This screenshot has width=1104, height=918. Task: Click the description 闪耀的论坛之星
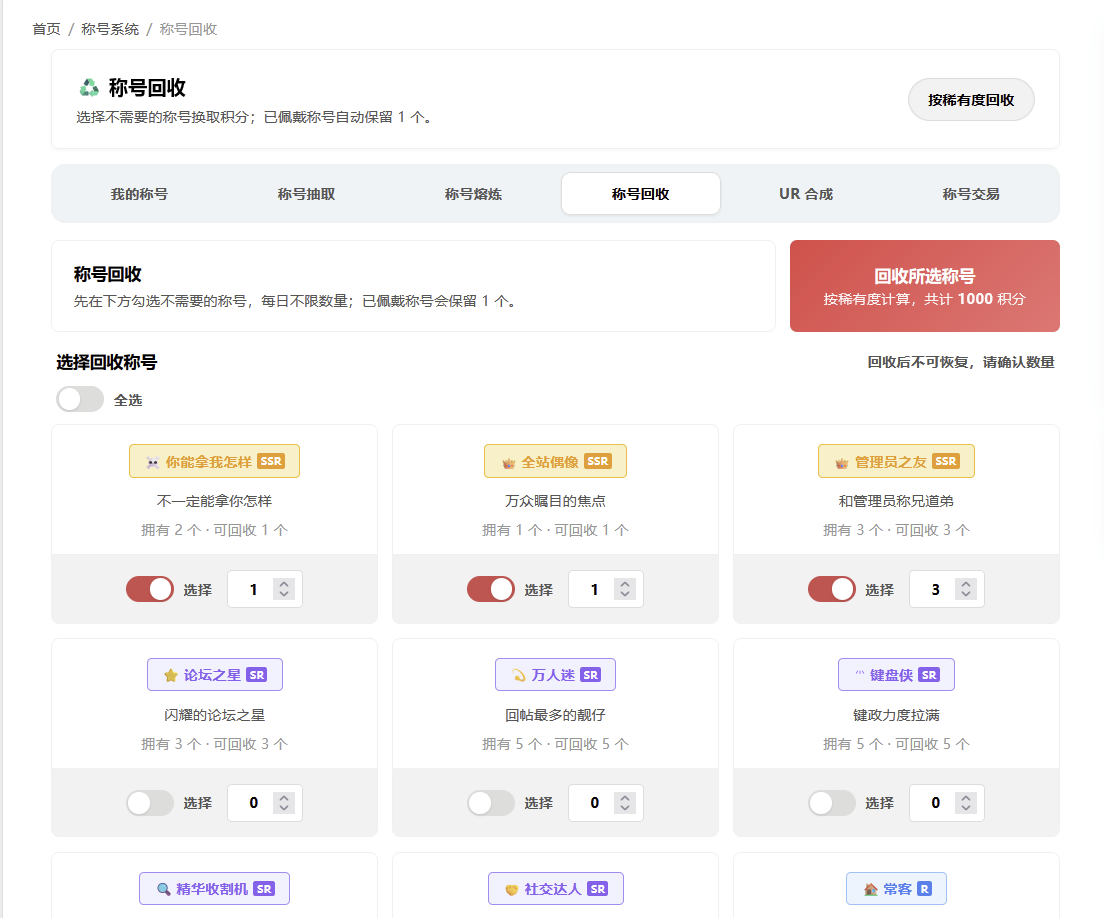click(215, 715)
